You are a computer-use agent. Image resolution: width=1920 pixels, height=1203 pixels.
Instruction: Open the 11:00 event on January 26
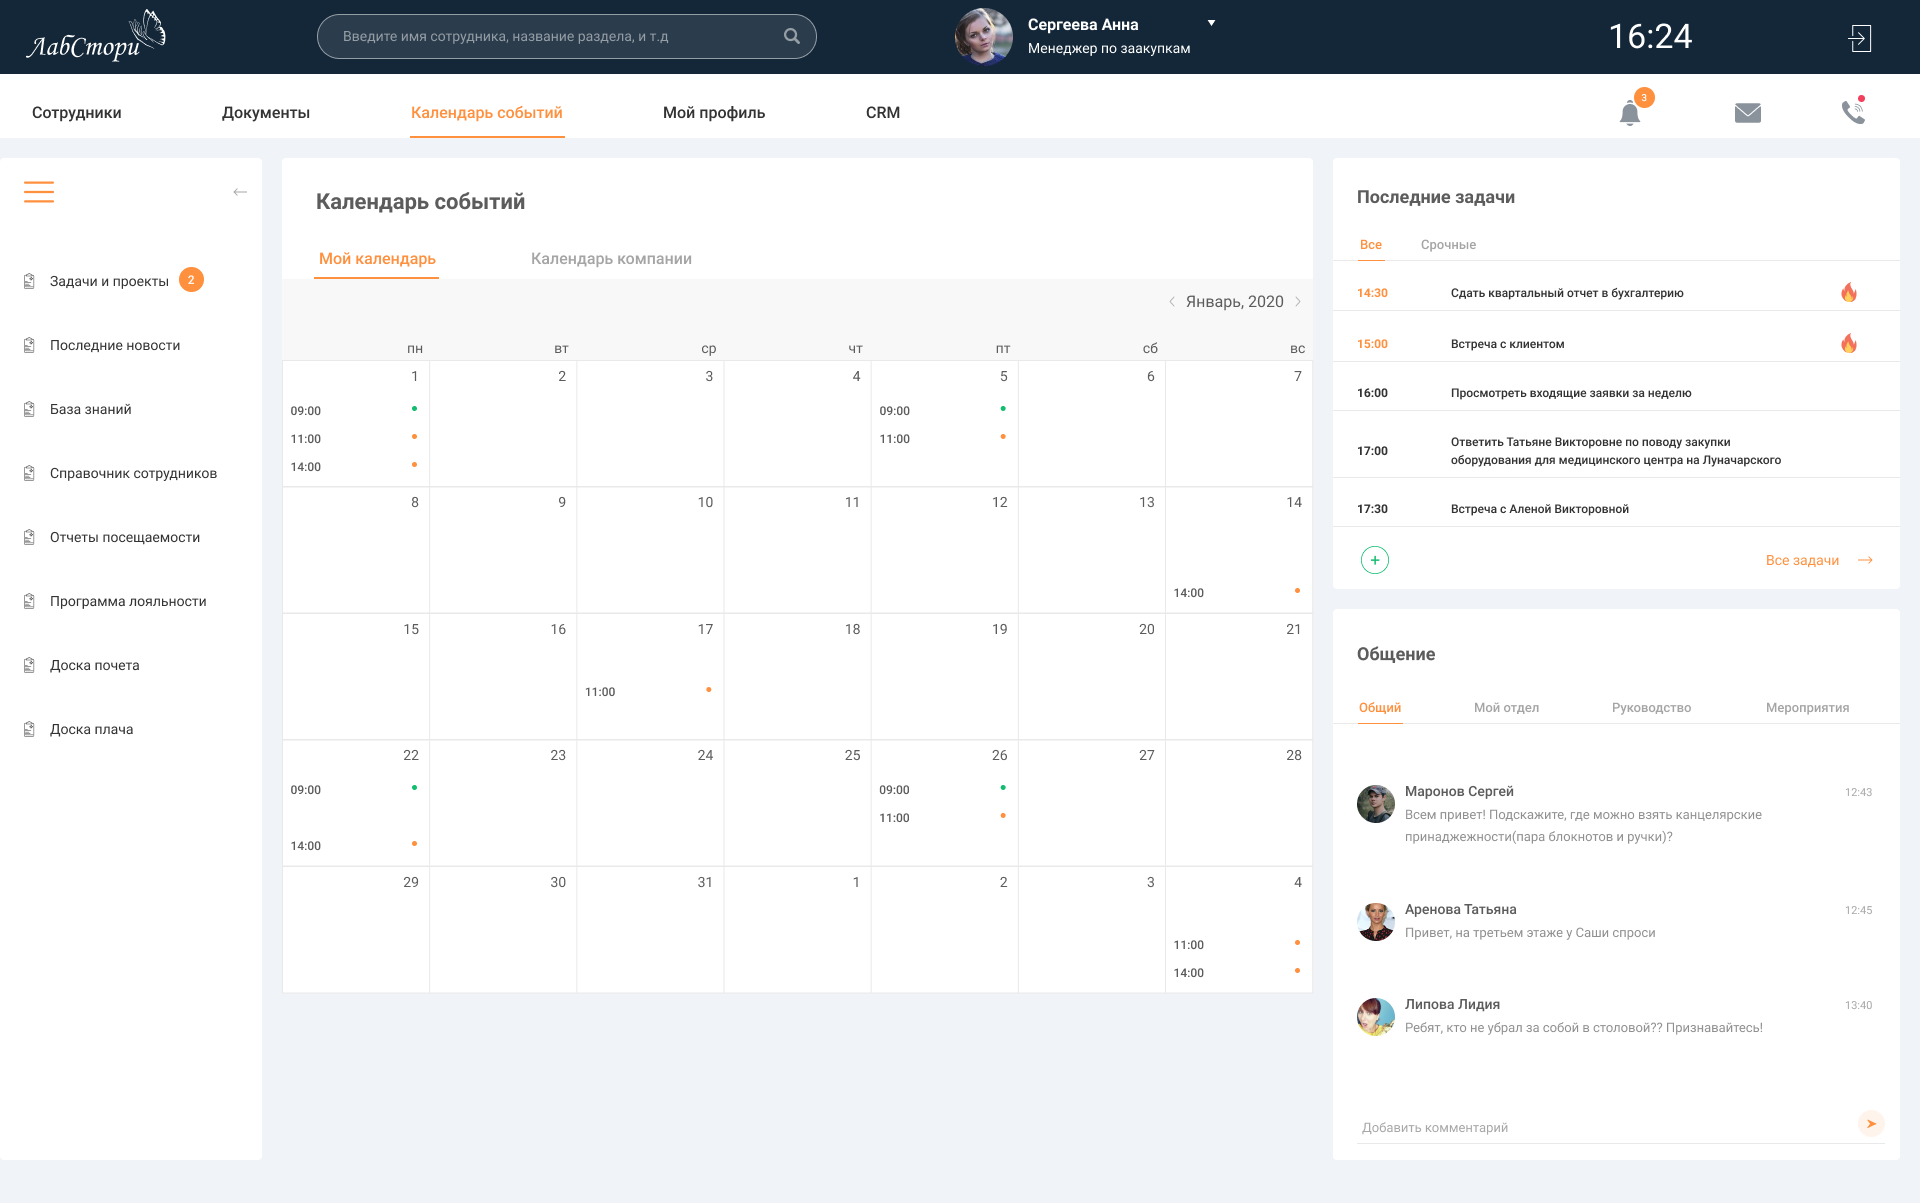(x=943, y=818)
